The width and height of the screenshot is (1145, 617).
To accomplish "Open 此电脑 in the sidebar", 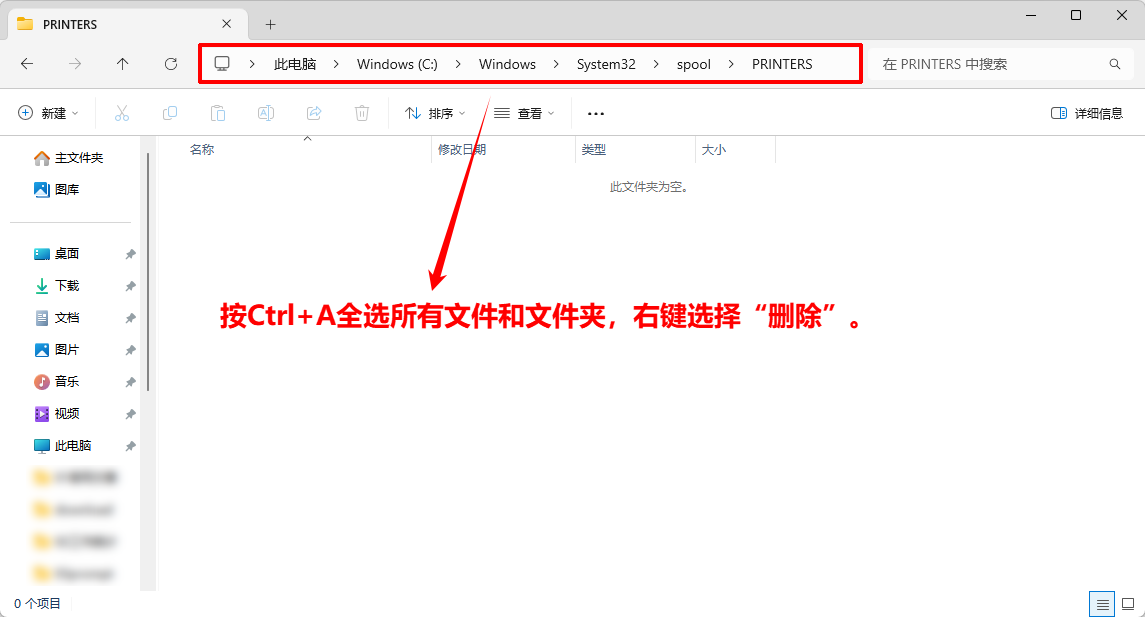I will pos(63,445).
